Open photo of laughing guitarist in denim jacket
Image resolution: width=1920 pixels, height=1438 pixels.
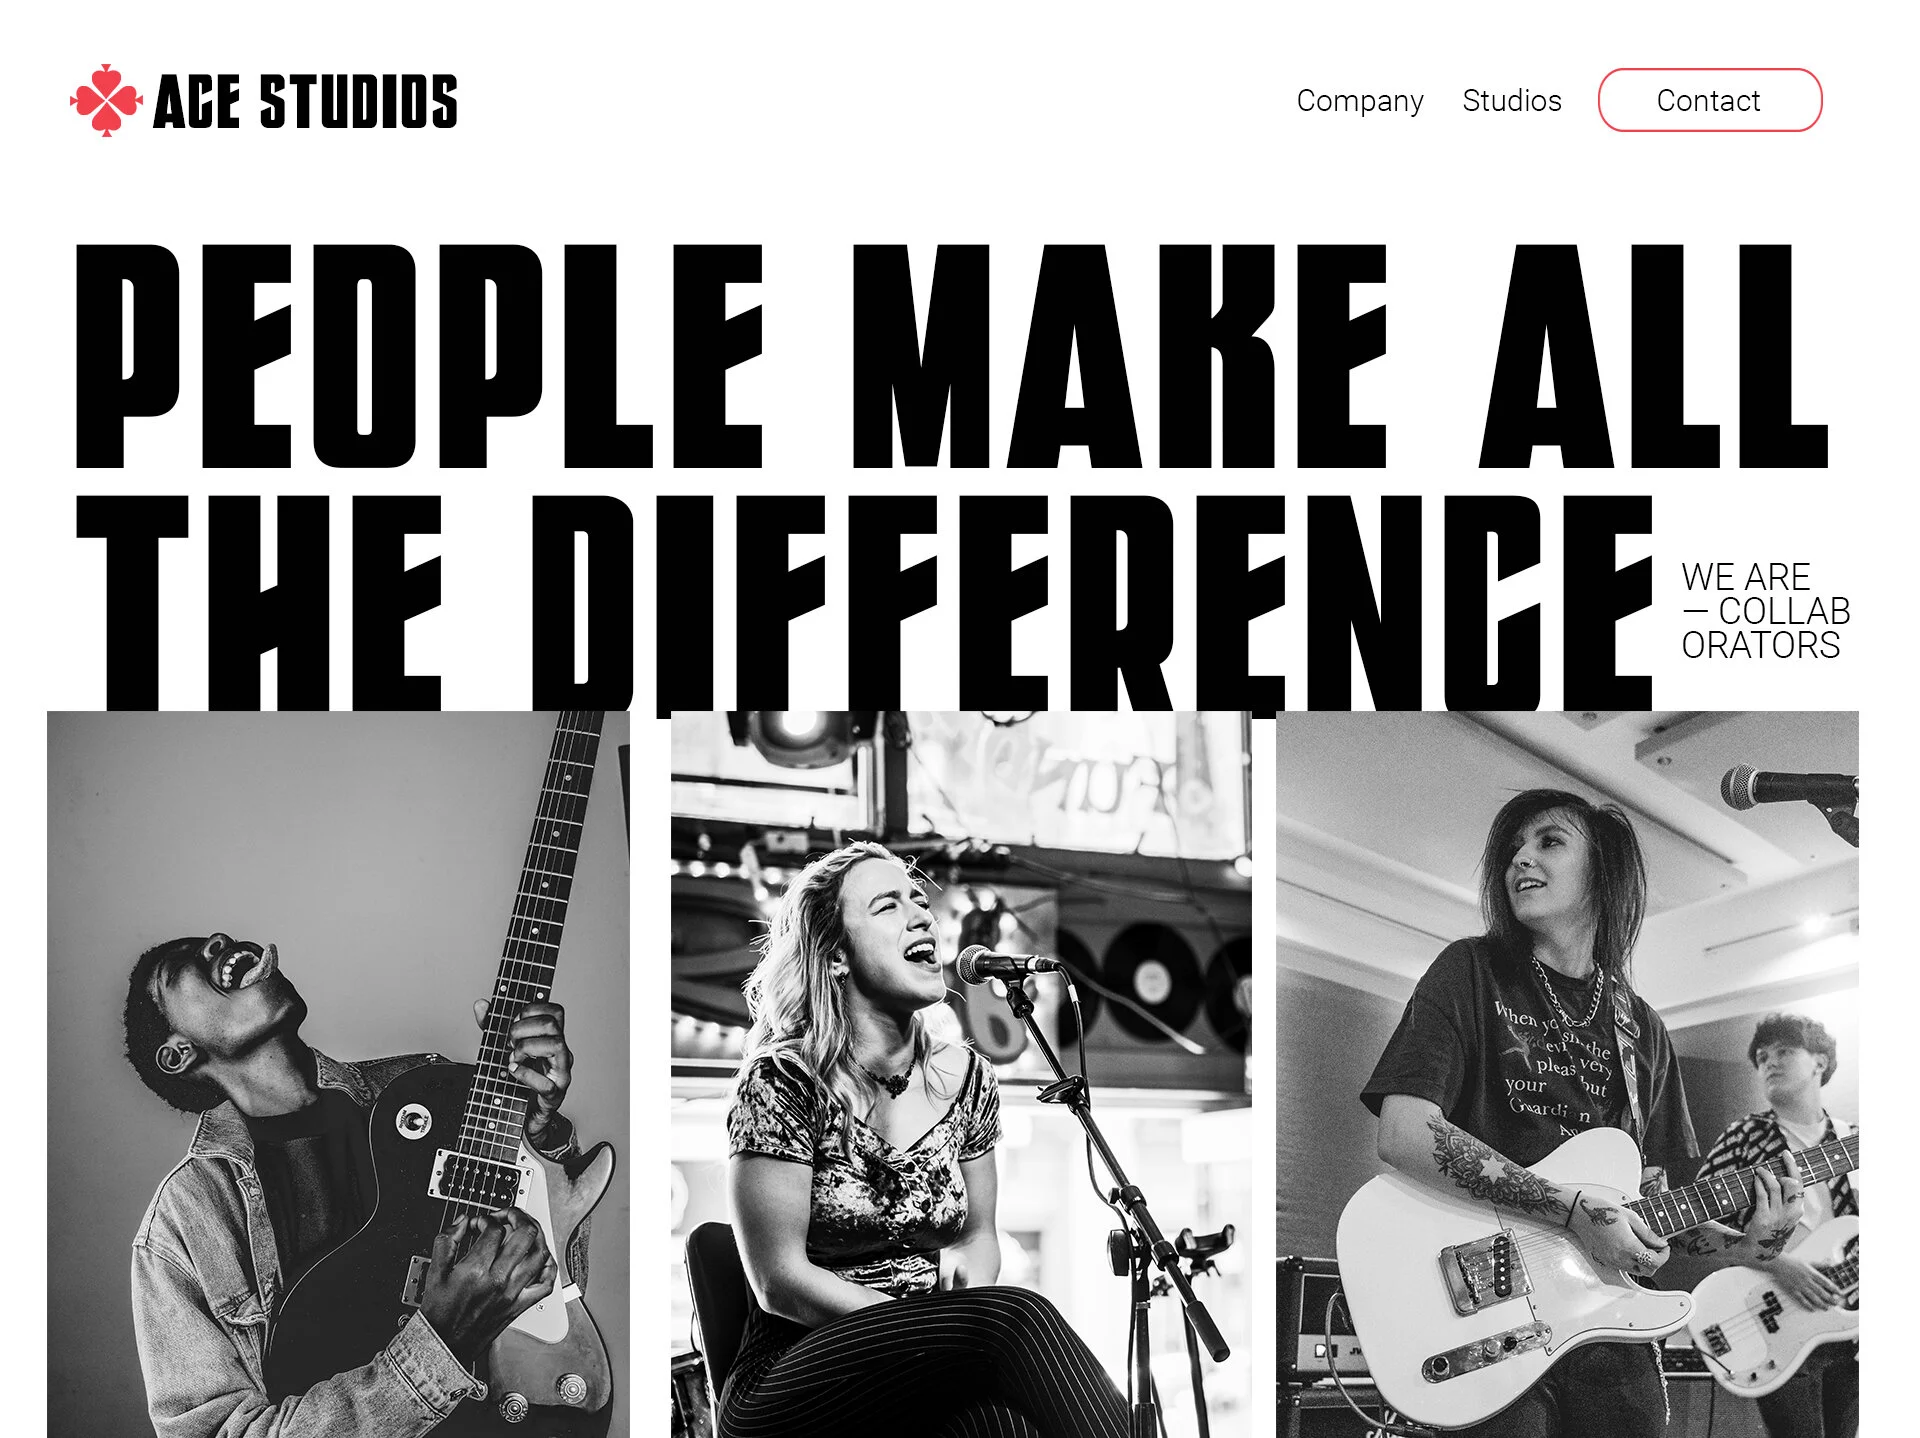point(338,1074)
